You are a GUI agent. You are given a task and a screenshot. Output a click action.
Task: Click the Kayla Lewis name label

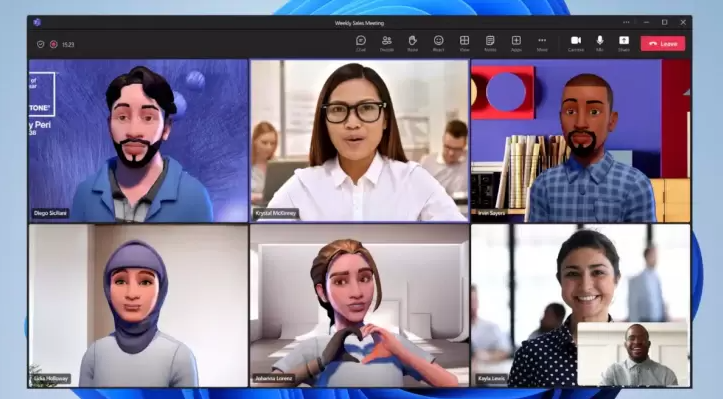click(x=491, y=379)
